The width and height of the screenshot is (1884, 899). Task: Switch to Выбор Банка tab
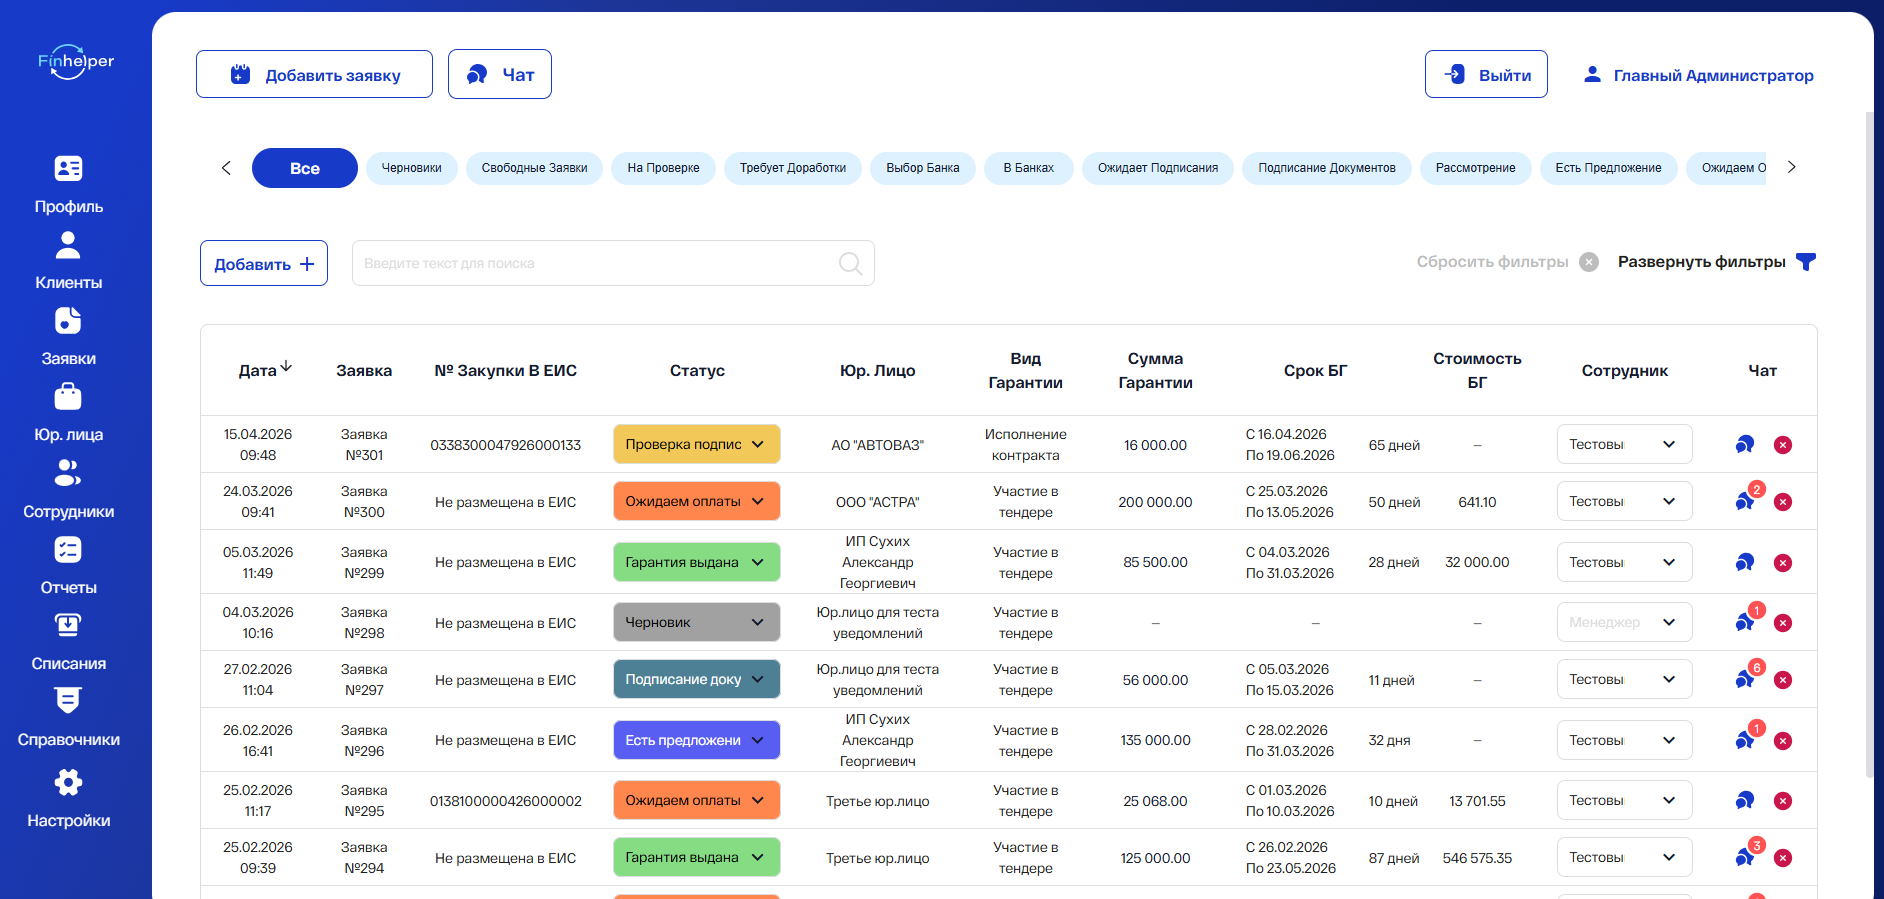(923, 168)
